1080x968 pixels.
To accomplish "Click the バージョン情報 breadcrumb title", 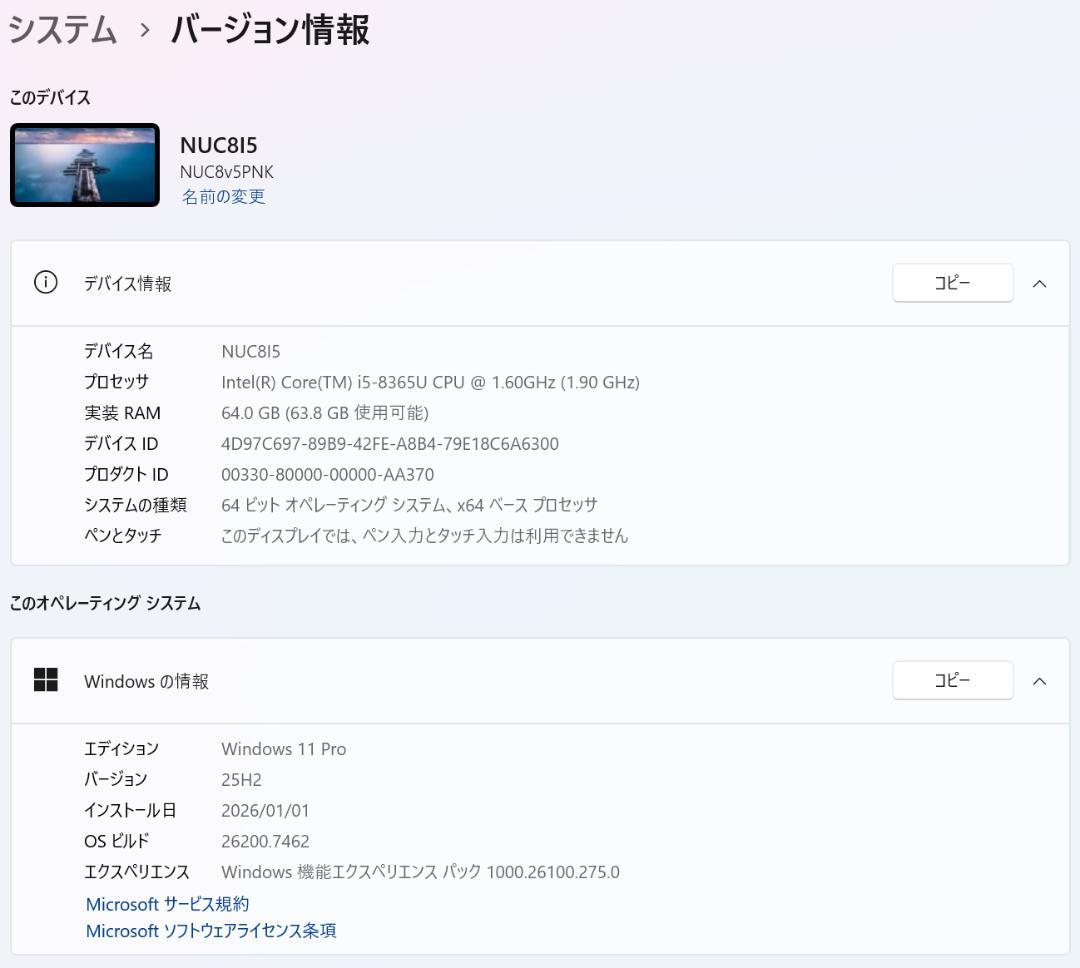I will pyautogui.click(x=268, y=30).
